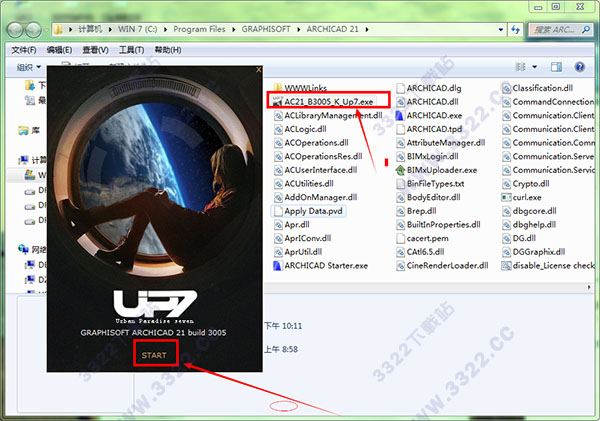The height and width of the screenshot is (421, 600).
Task: Select ACUserInterface.dll file
Action: pos(316,170)
